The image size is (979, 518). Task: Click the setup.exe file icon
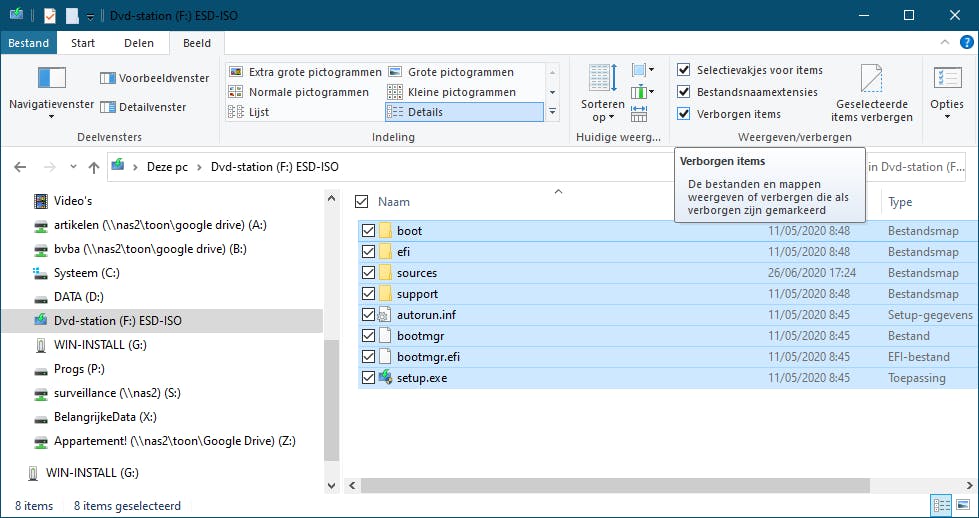click(385, 378)
